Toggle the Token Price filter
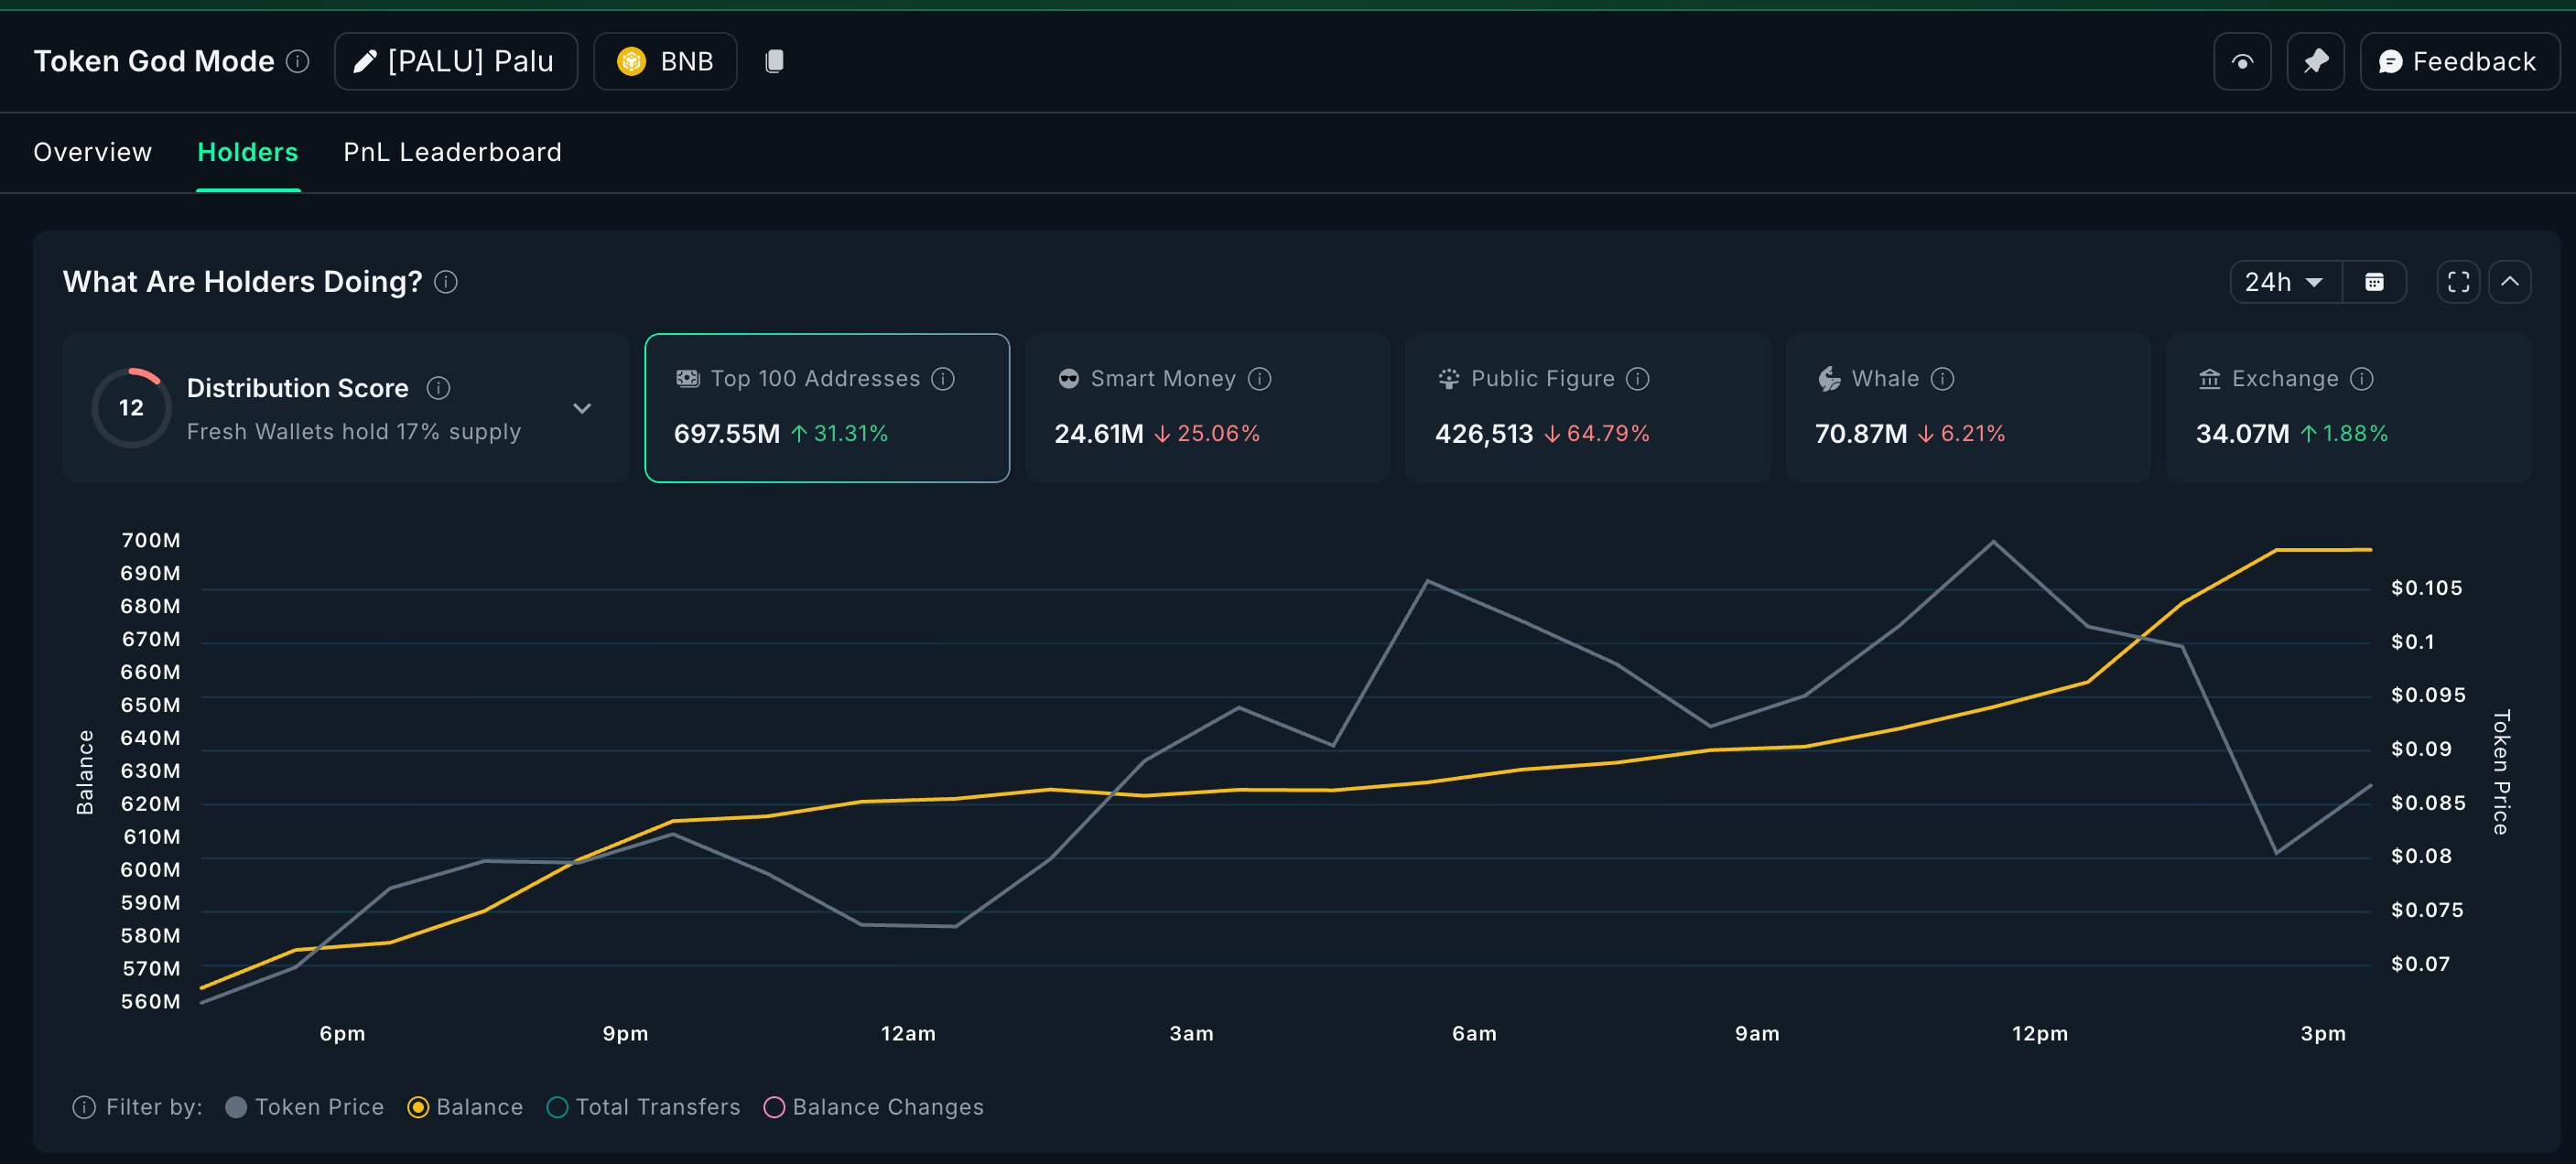2576x1164 pixels. coord(236,1107)
